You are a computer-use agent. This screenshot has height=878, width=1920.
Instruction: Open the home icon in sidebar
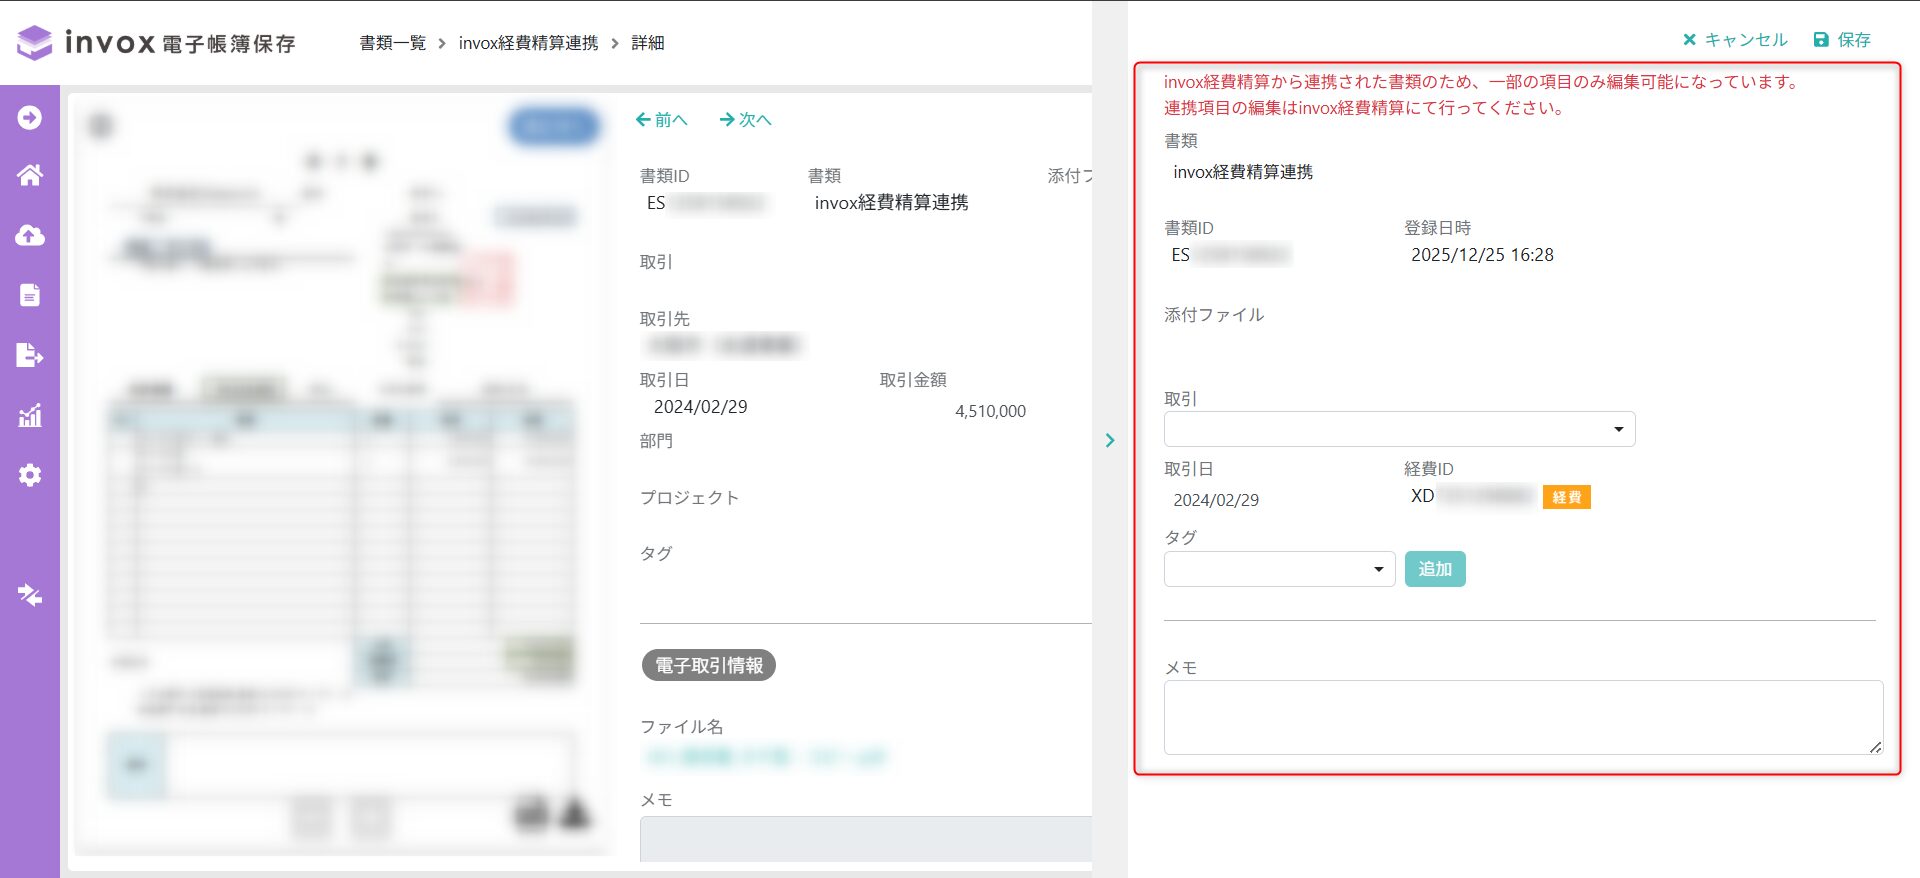(30, 176)
